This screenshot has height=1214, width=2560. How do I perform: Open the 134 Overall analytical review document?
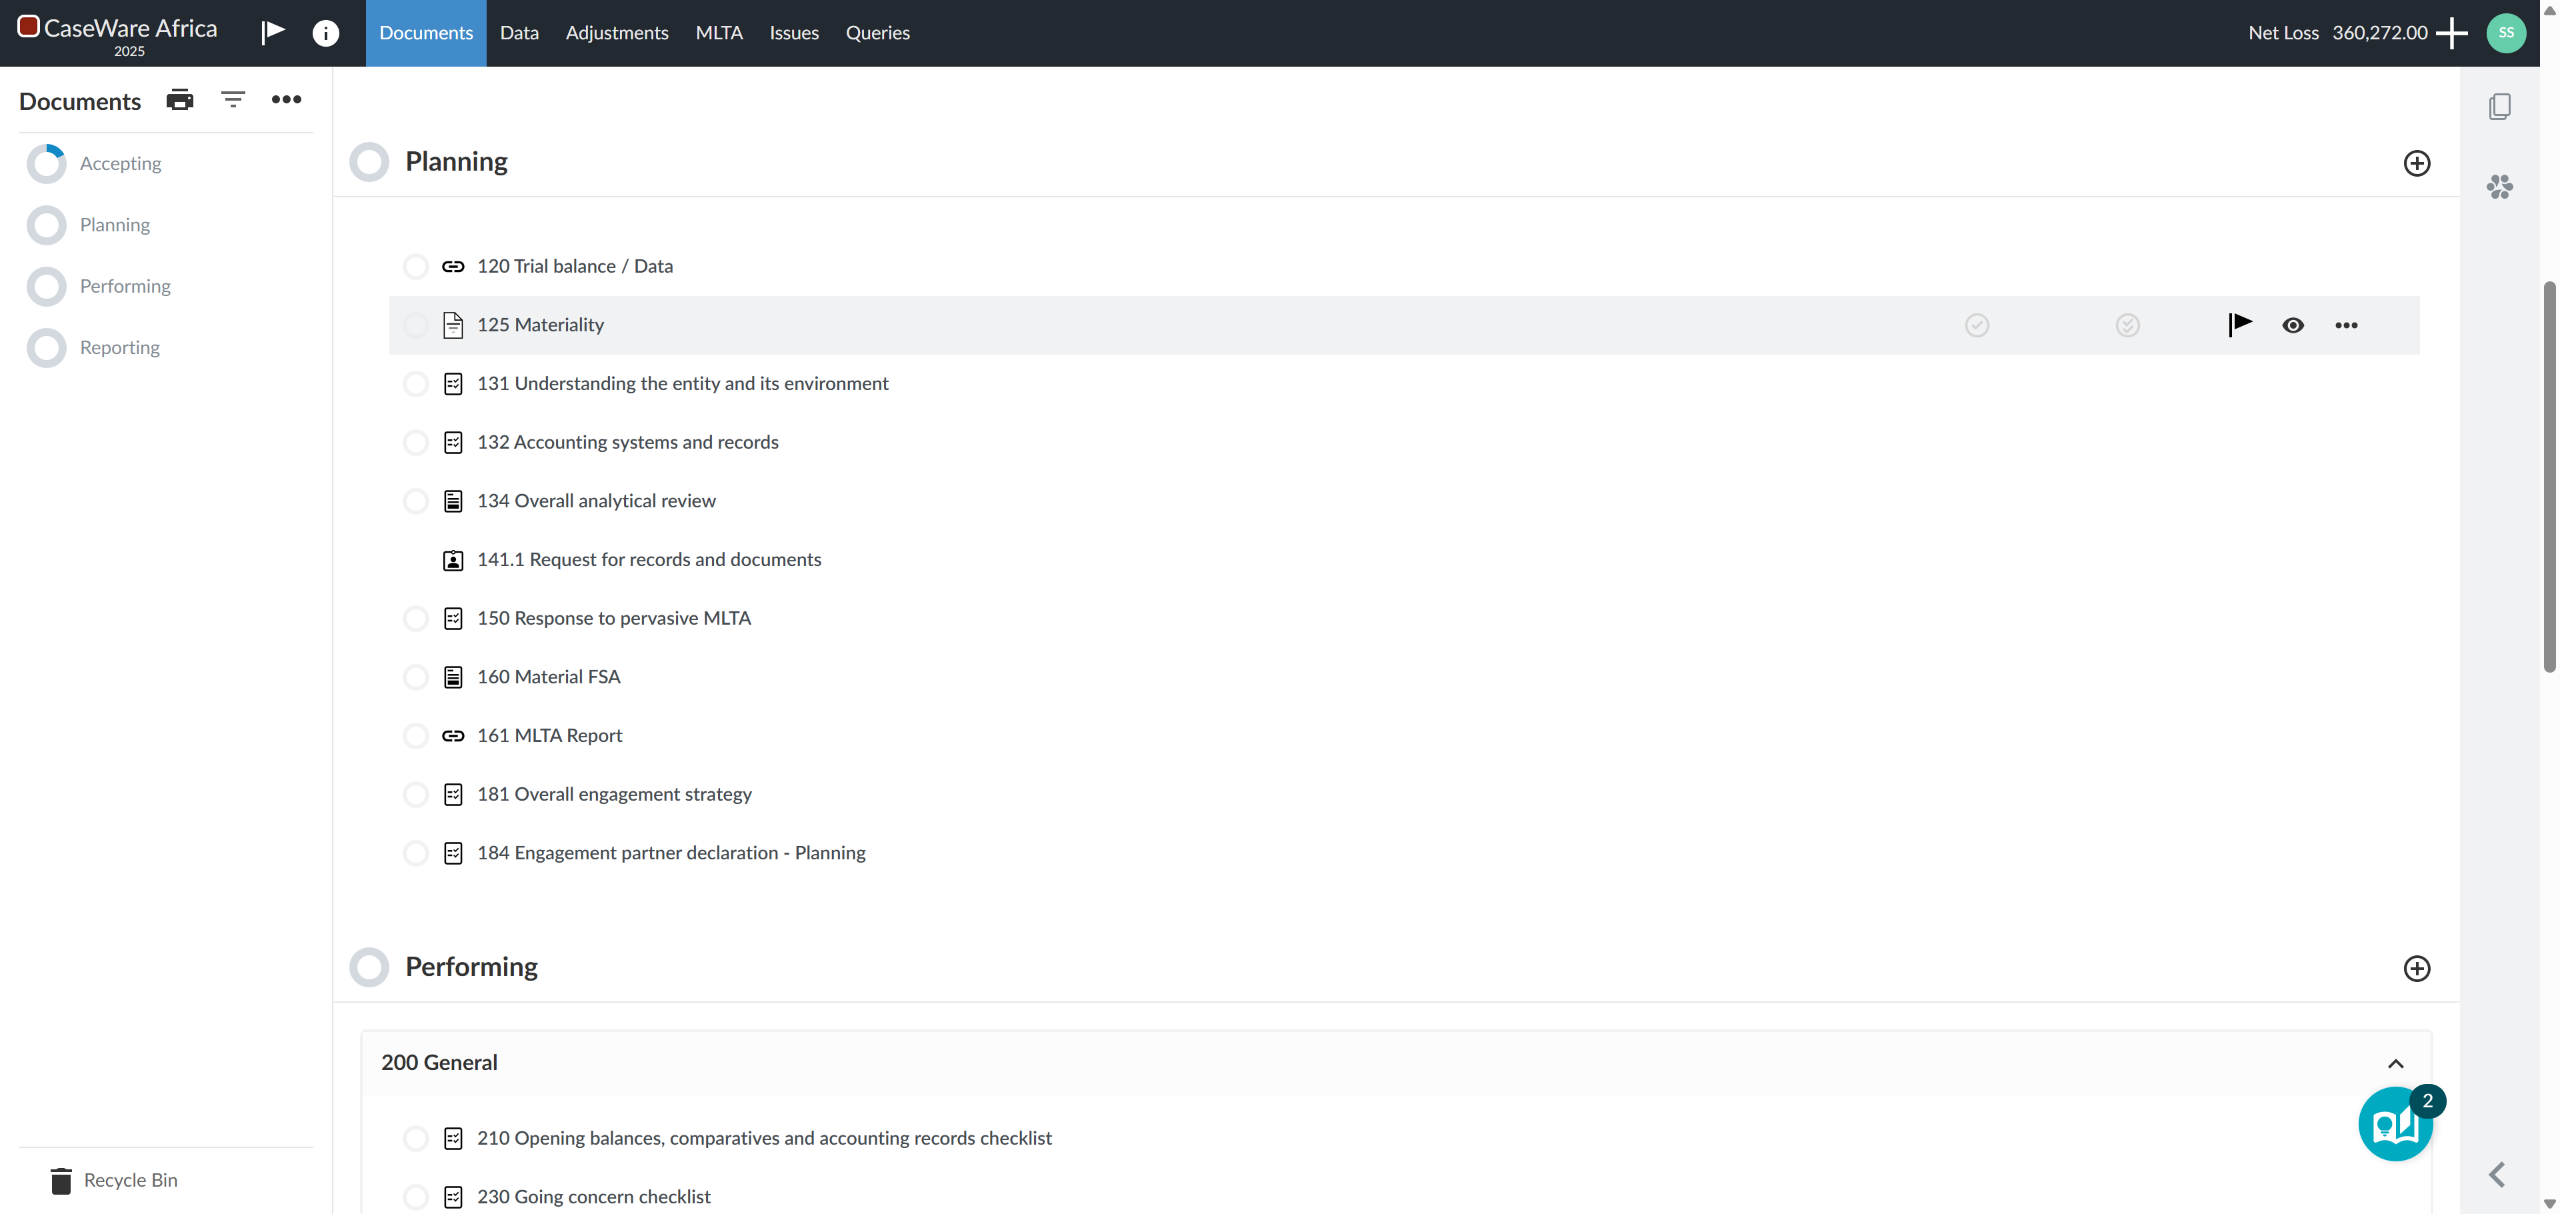pos(596,501)
